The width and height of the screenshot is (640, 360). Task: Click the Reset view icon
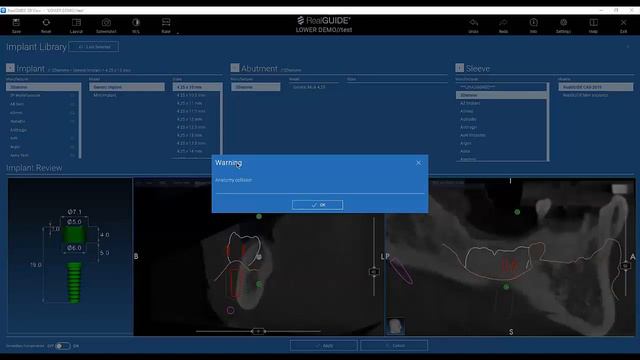(46, 23)
